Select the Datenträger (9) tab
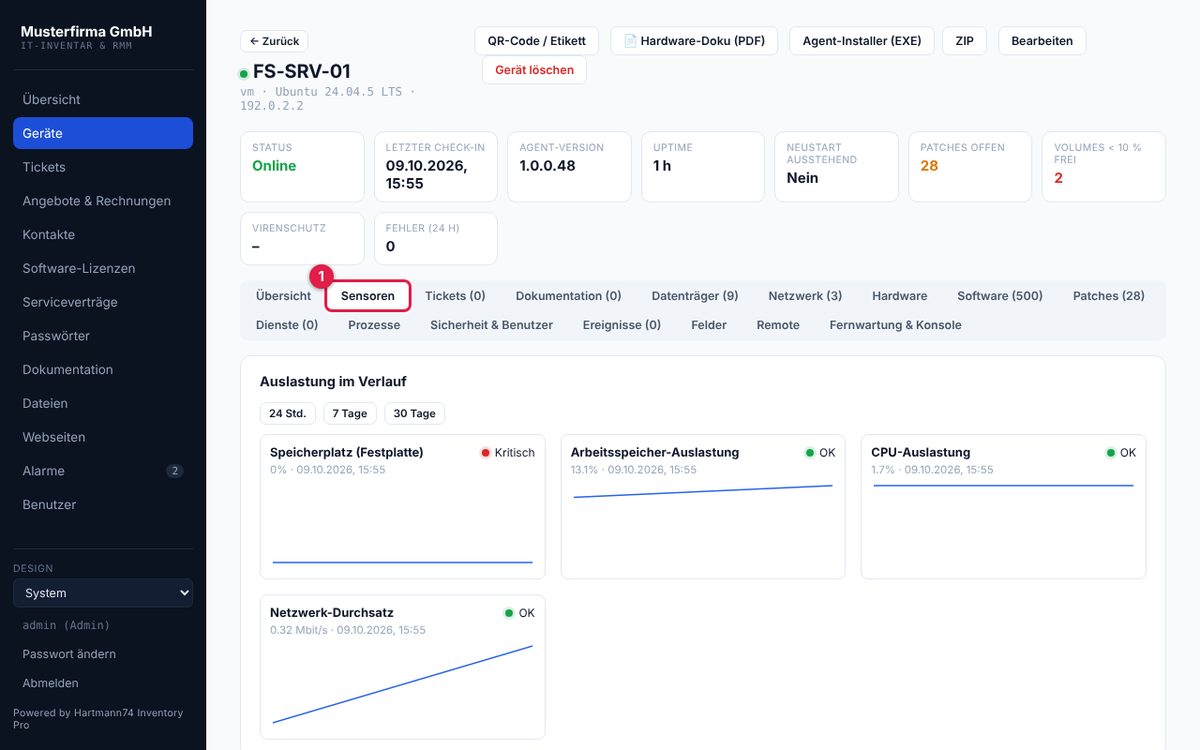The width and height of the screenshot is (1200, 750). (x=695, y=296)
